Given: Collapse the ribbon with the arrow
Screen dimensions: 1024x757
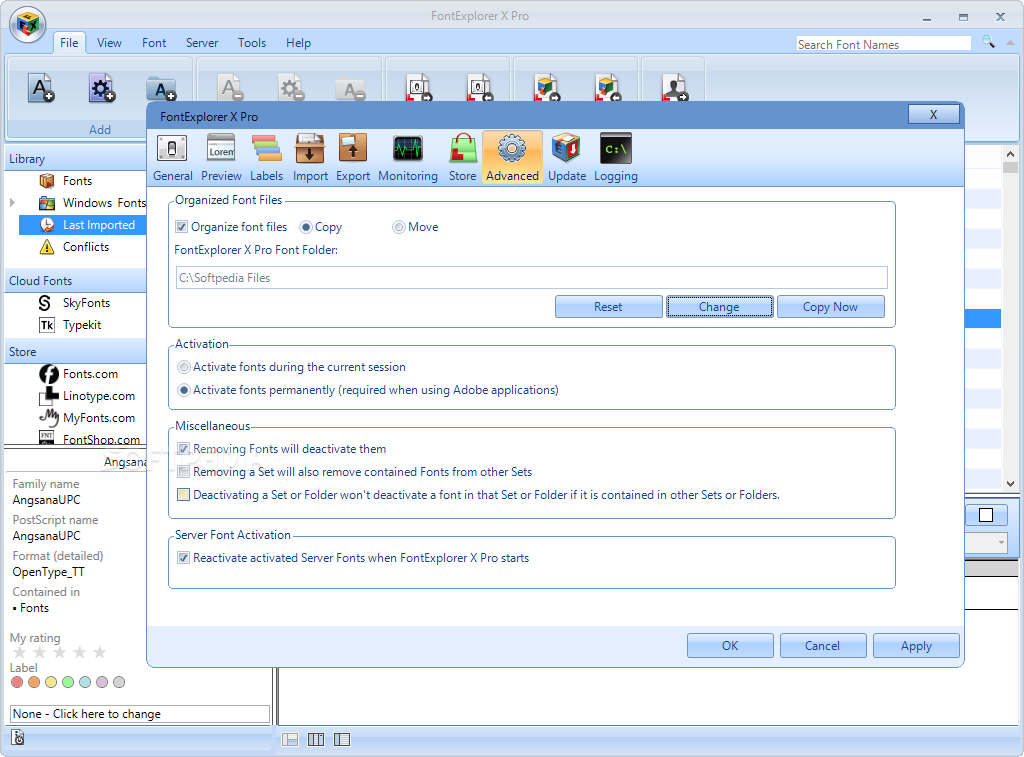Looking at the screenshot, I should point(1010,42).
